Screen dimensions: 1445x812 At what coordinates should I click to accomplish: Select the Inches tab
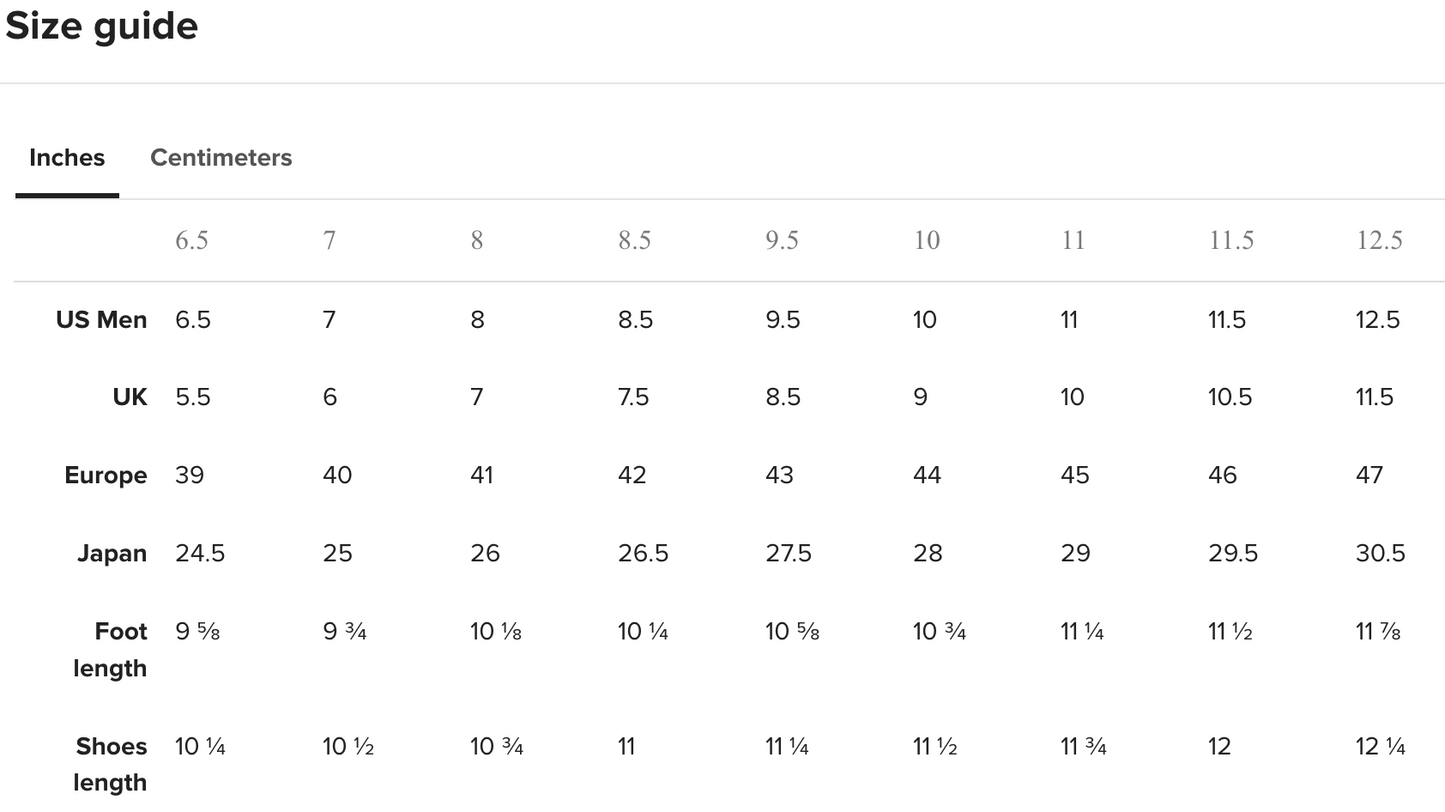(x=67, y=158)
